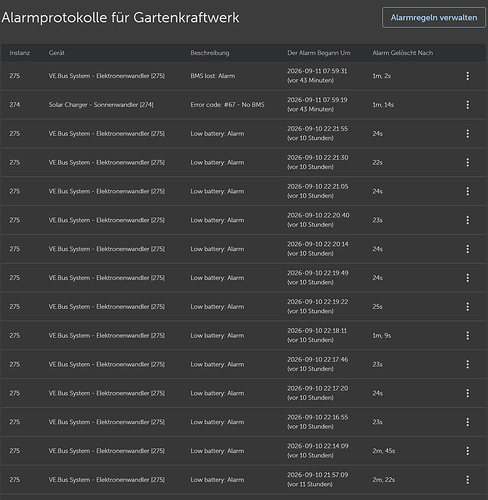Open options menu for BMS lost alarm row
The width and height of the screenshot is (488, 500).
468,76
